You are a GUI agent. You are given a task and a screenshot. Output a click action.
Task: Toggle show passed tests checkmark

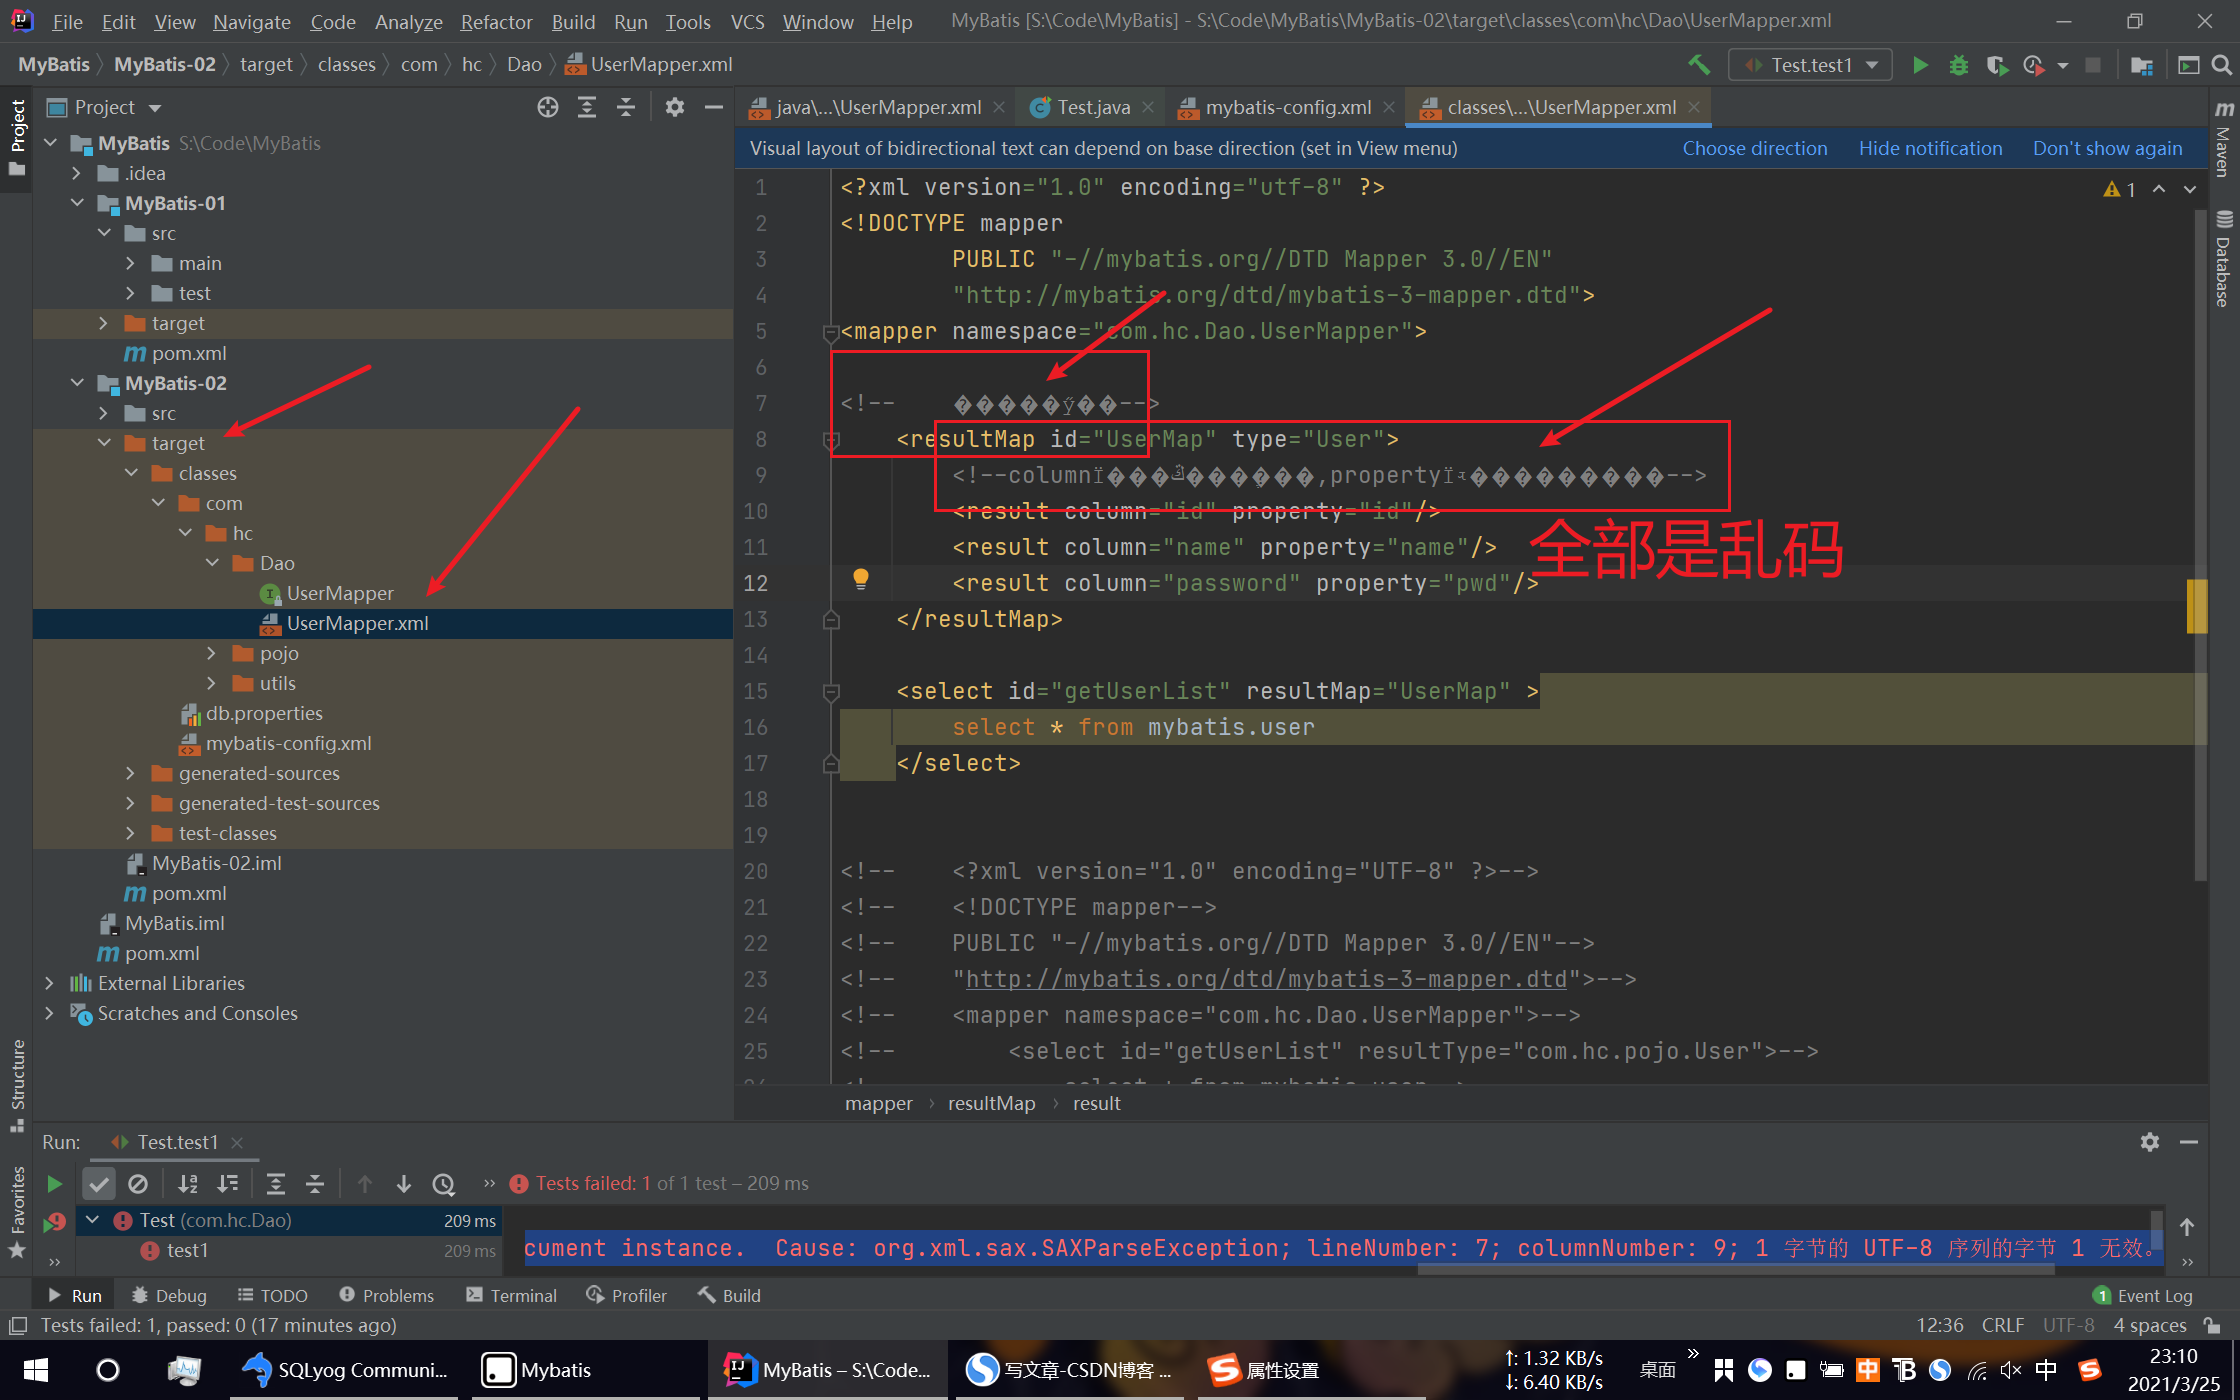coord(98,1184)
